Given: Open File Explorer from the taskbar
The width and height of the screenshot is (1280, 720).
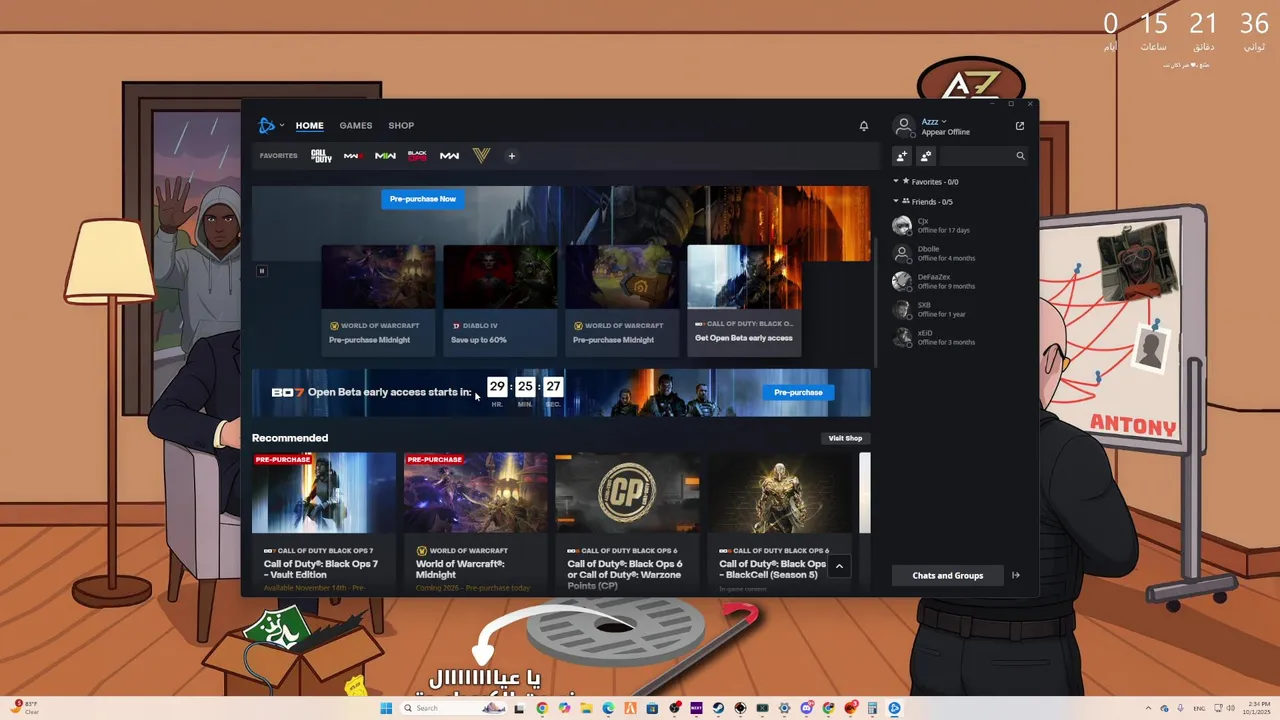Looking at the screenshot, I should [x=586, y=708].
